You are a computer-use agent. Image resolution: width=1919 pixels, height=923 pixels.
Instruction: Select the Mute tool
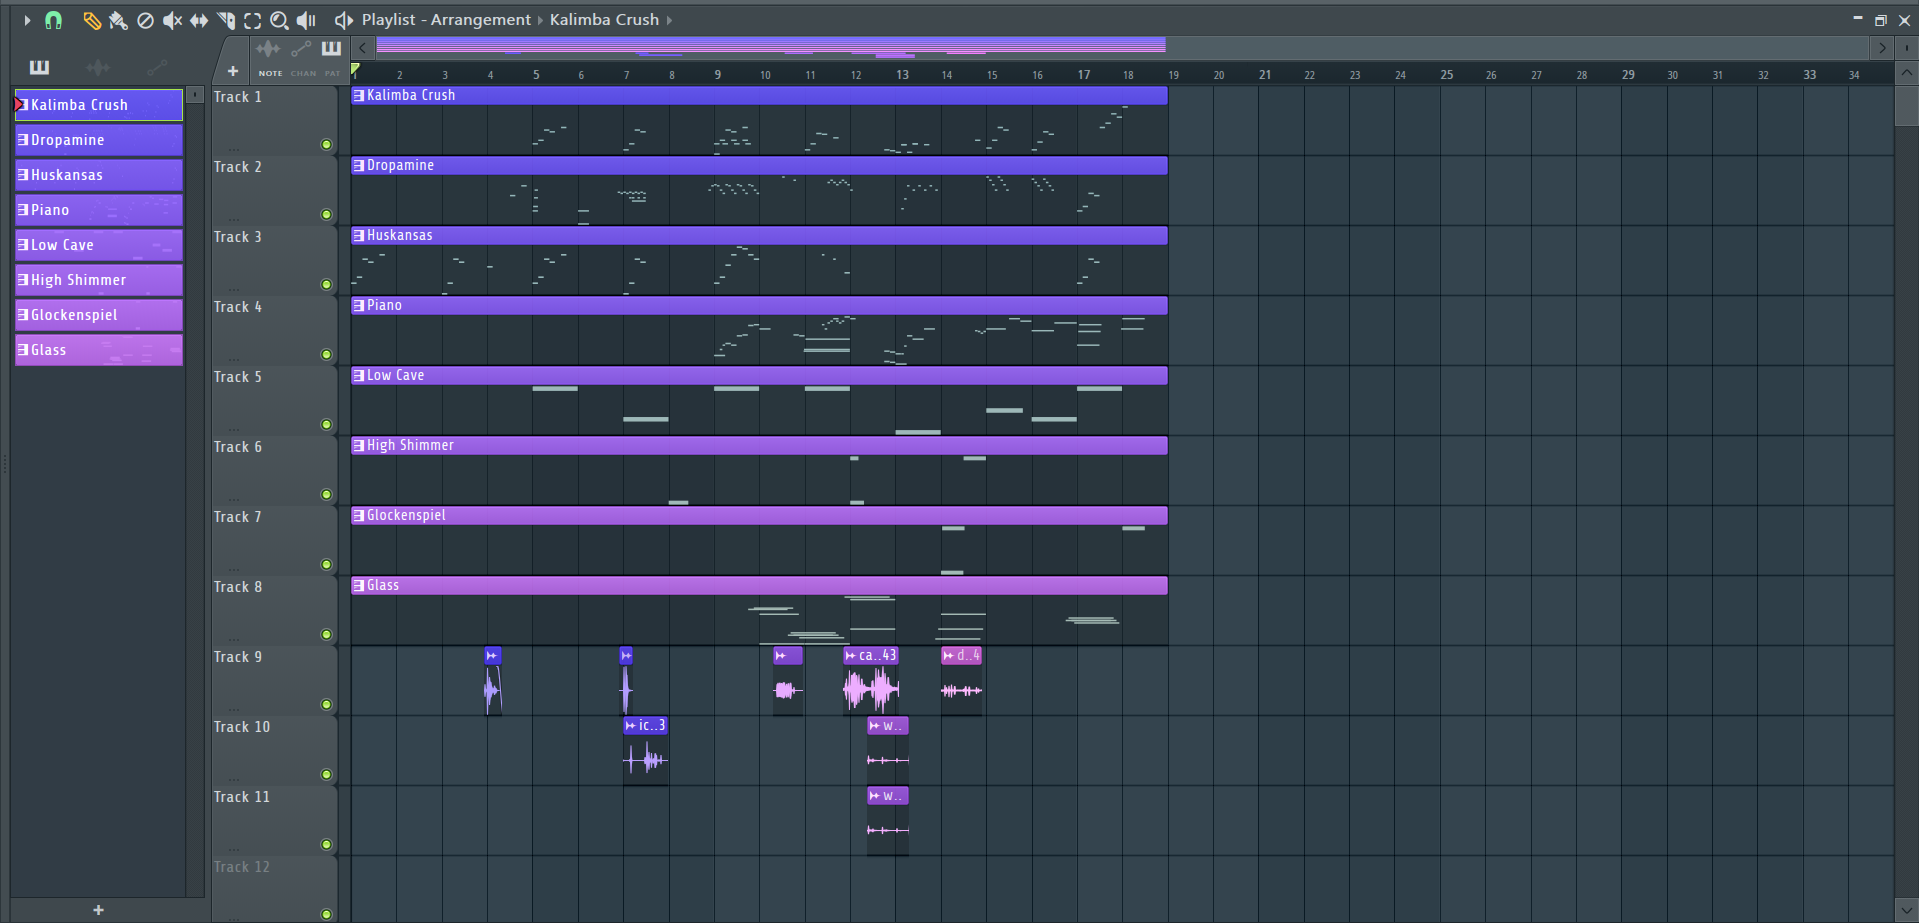tap(172, 20)
